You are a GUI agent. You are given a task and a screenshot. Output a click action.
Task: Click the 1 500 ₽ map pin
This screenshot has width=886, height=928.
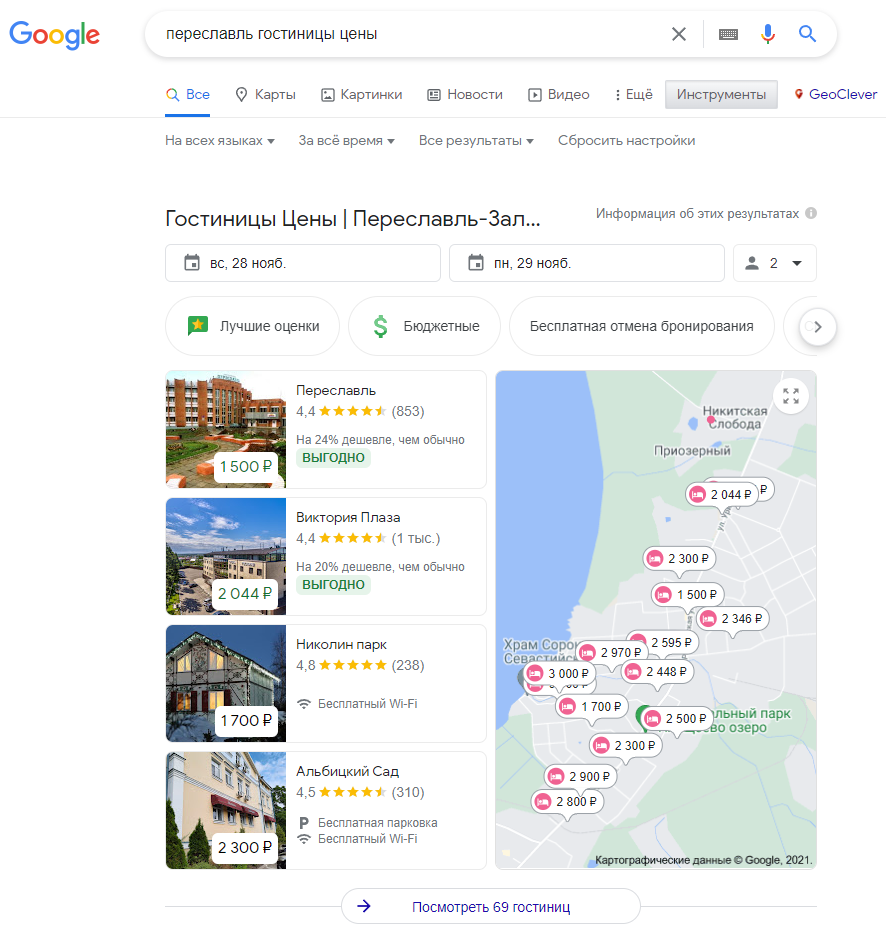click(x=688, y=595)
